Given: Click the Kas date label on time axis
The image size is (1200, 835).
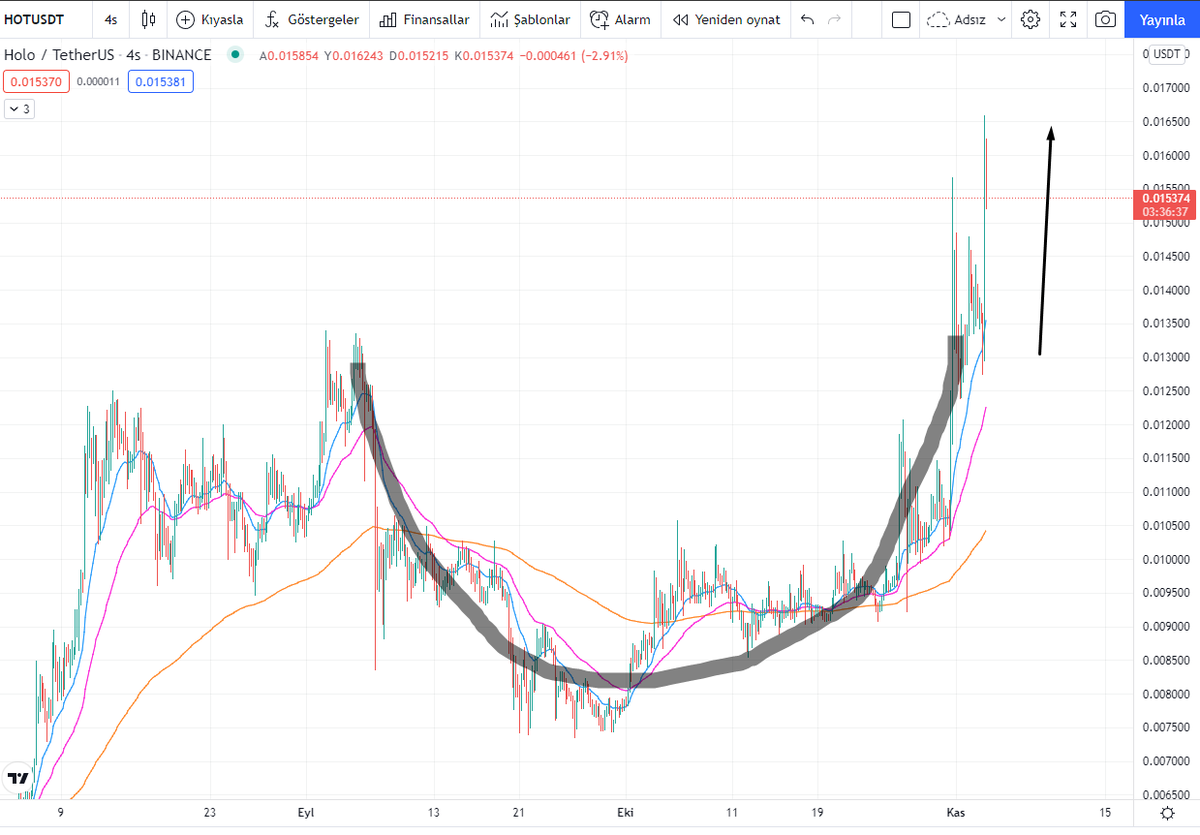Looking at the screenshot, I should click(x=956, y=812).
